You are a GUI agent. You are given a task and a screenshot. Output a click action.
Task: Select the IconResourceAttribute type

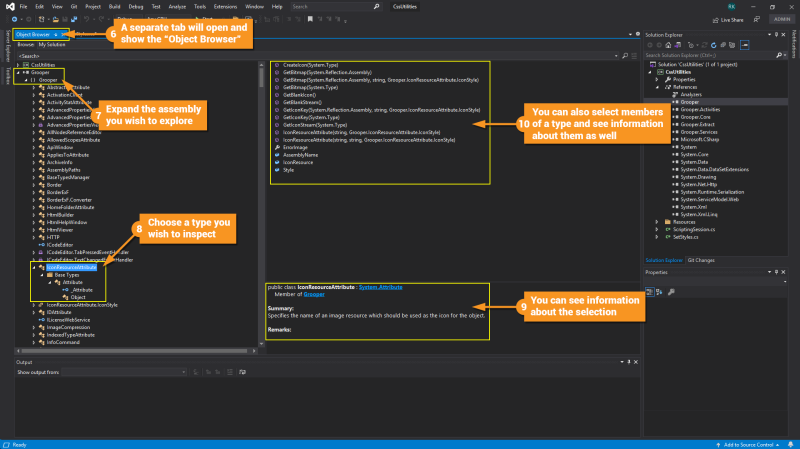[71, 268]
